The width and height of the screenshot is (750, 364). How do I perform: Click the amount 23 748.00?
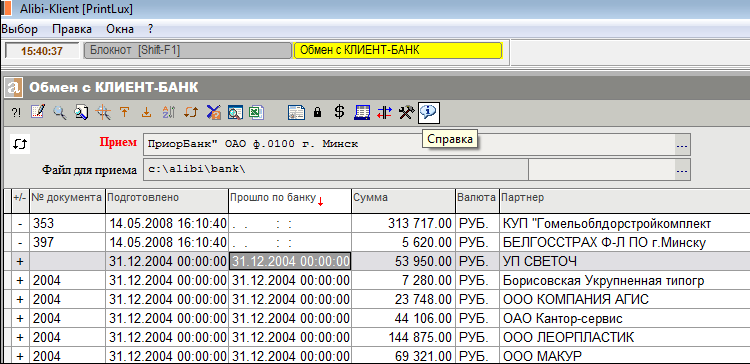coord(424,299)
